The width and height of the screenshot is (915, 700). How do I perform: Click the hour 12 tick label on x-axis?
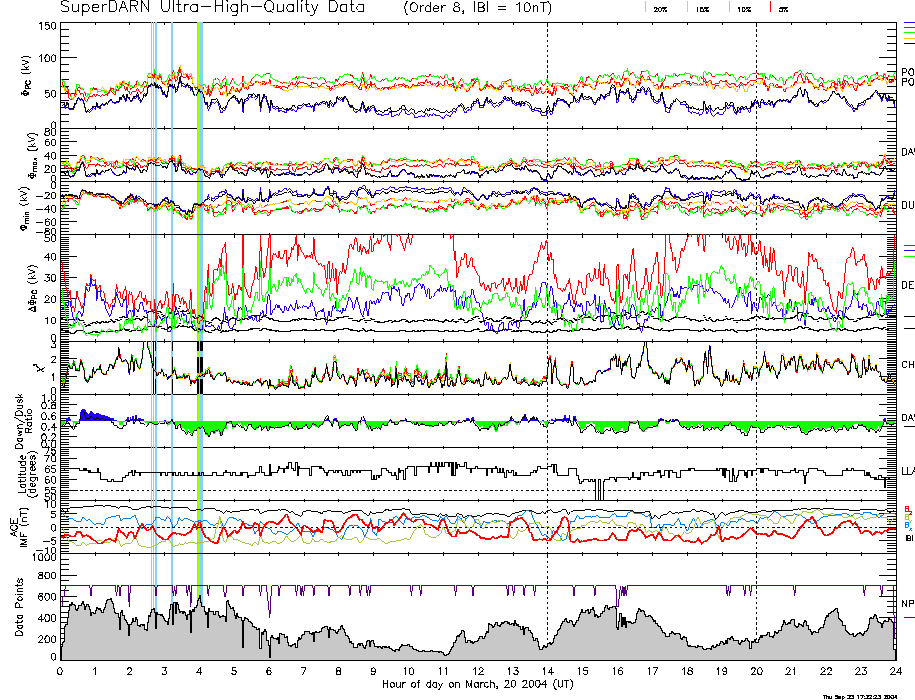click(478, 673)
